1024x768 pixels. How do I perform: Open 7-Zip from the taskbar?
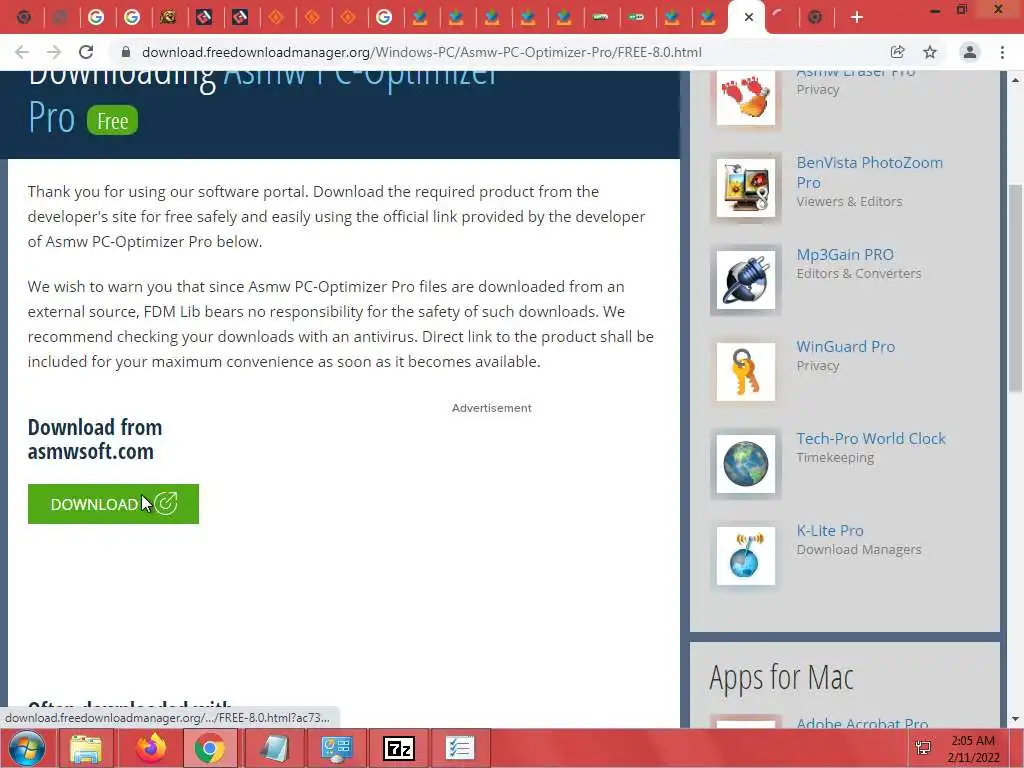point(398,748)
